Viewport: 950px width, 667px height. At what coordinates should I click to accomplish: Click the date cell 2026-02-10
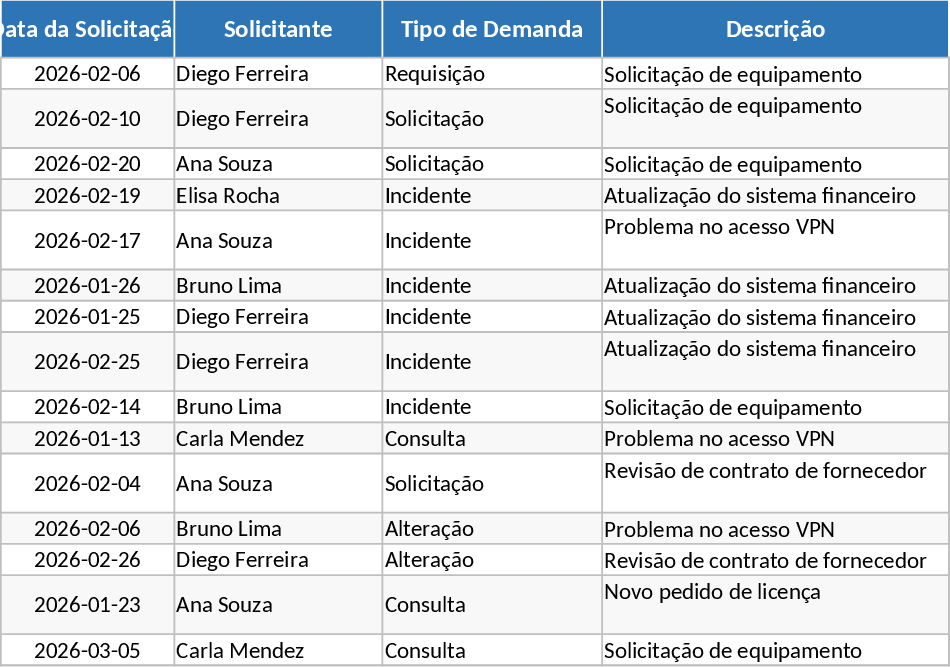(87, 119)
